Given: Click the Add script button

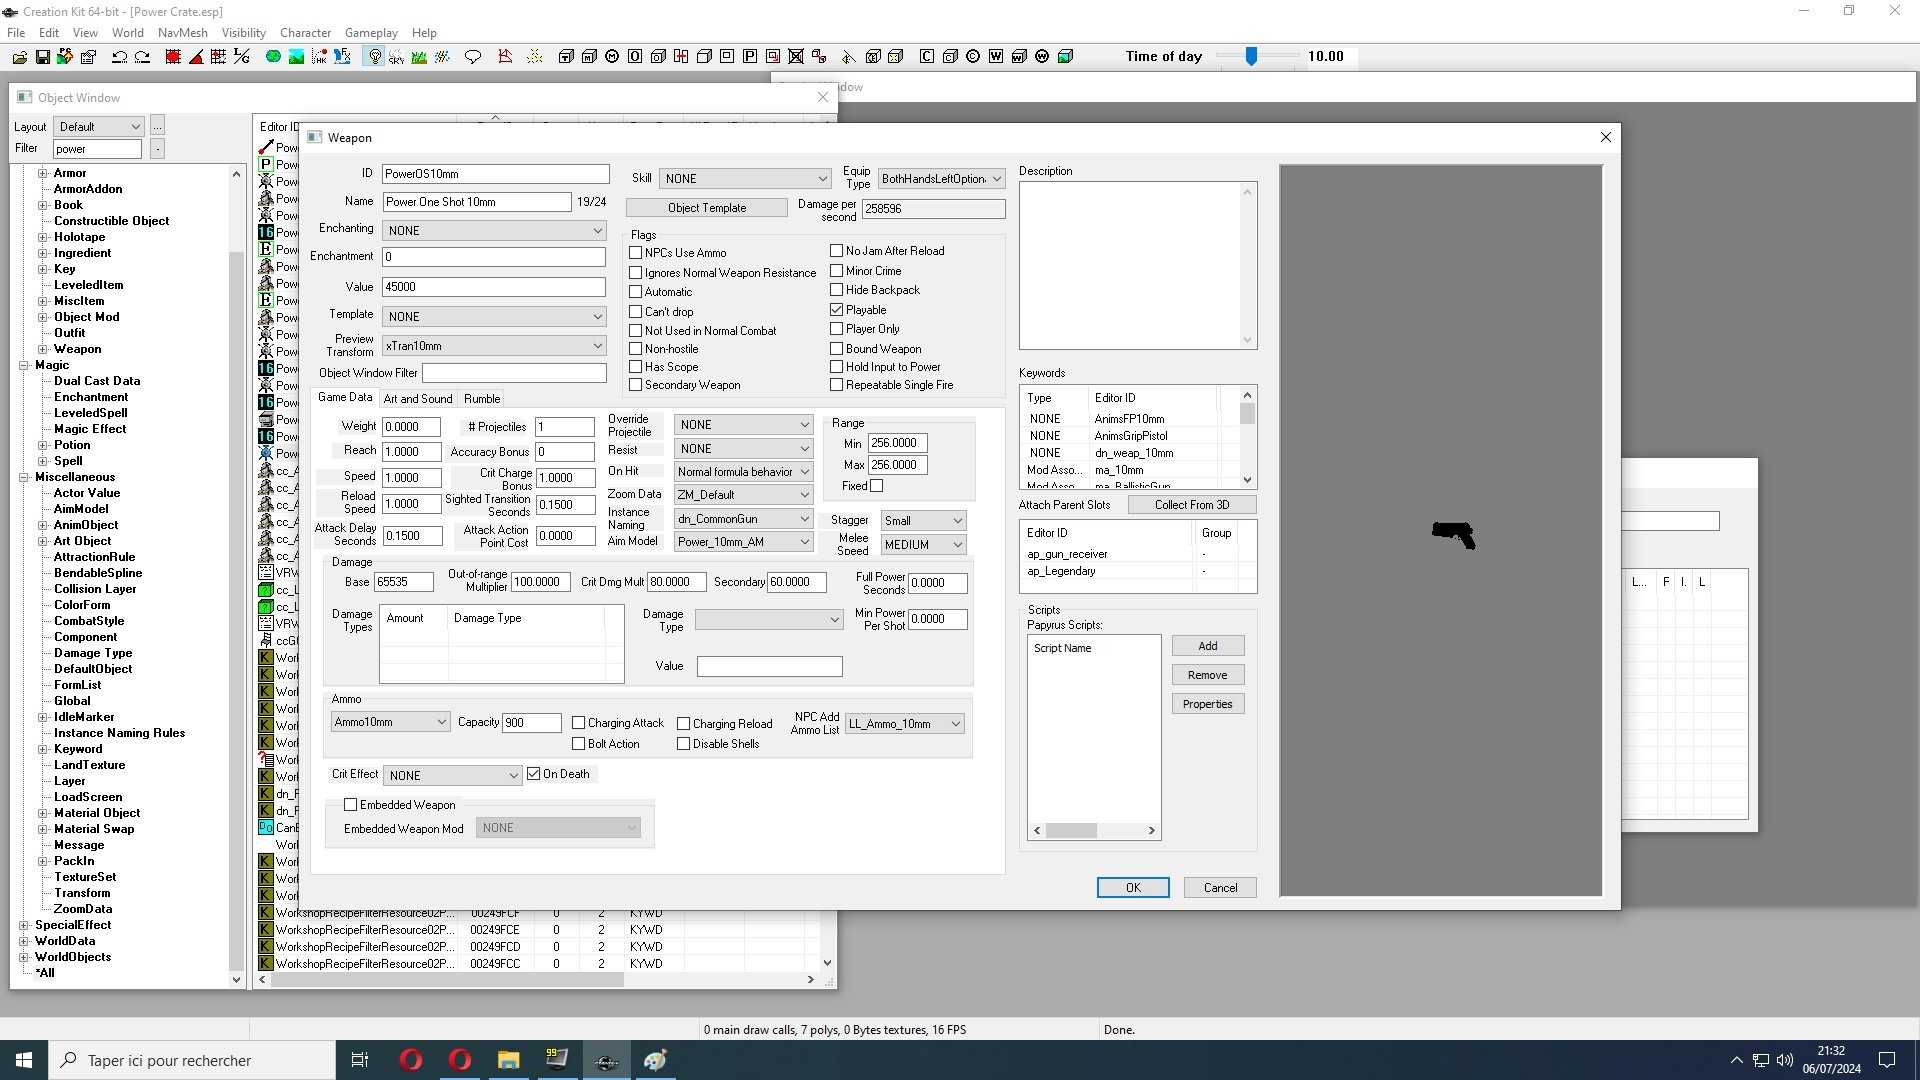Looking at the screenshot, I should click(x=1208, y=646).
